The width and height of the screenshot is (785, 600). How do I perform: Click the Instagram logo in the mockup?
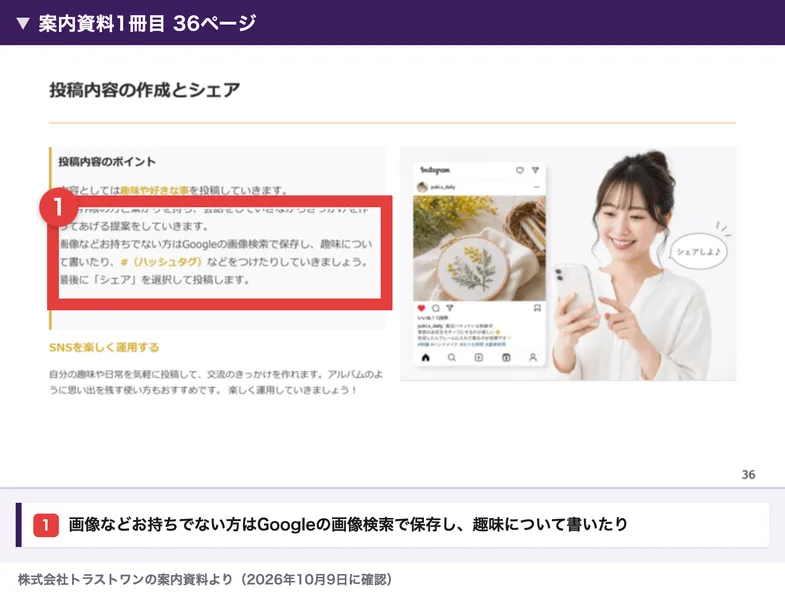coord(435,170)
